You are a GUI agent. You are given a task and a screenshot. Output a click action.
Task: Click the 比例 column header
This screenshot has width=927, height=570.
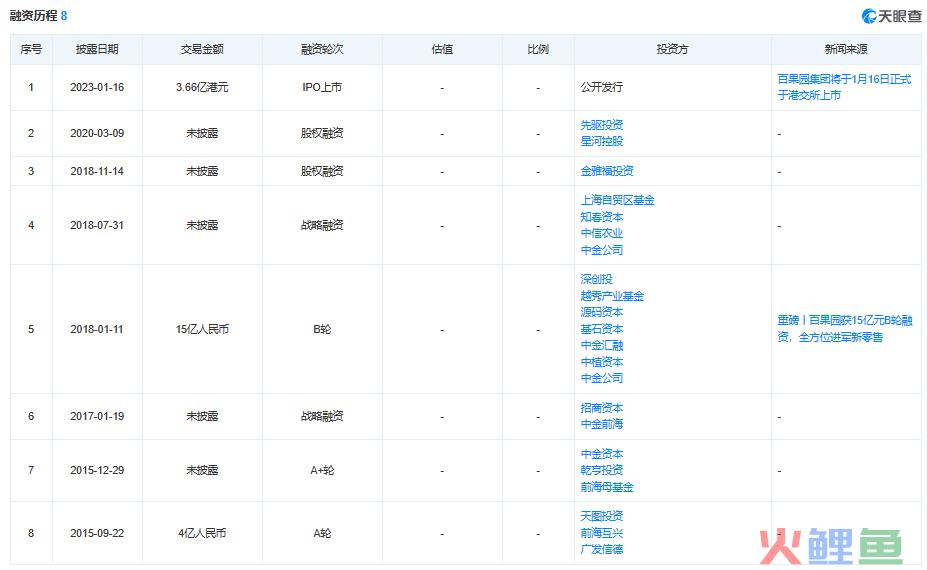[538, 49]
